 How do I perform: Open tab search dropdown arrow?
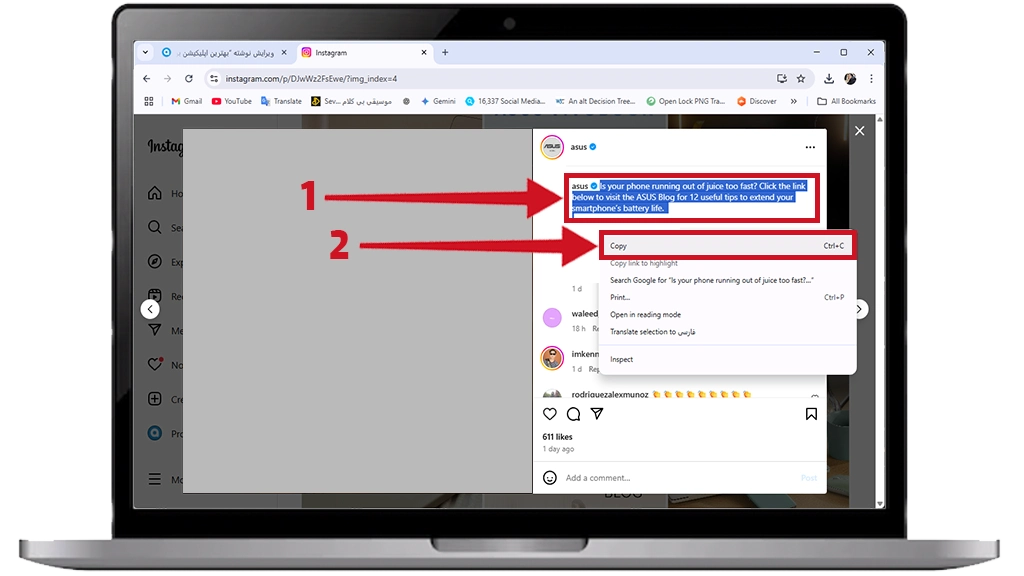pos(145,52)
